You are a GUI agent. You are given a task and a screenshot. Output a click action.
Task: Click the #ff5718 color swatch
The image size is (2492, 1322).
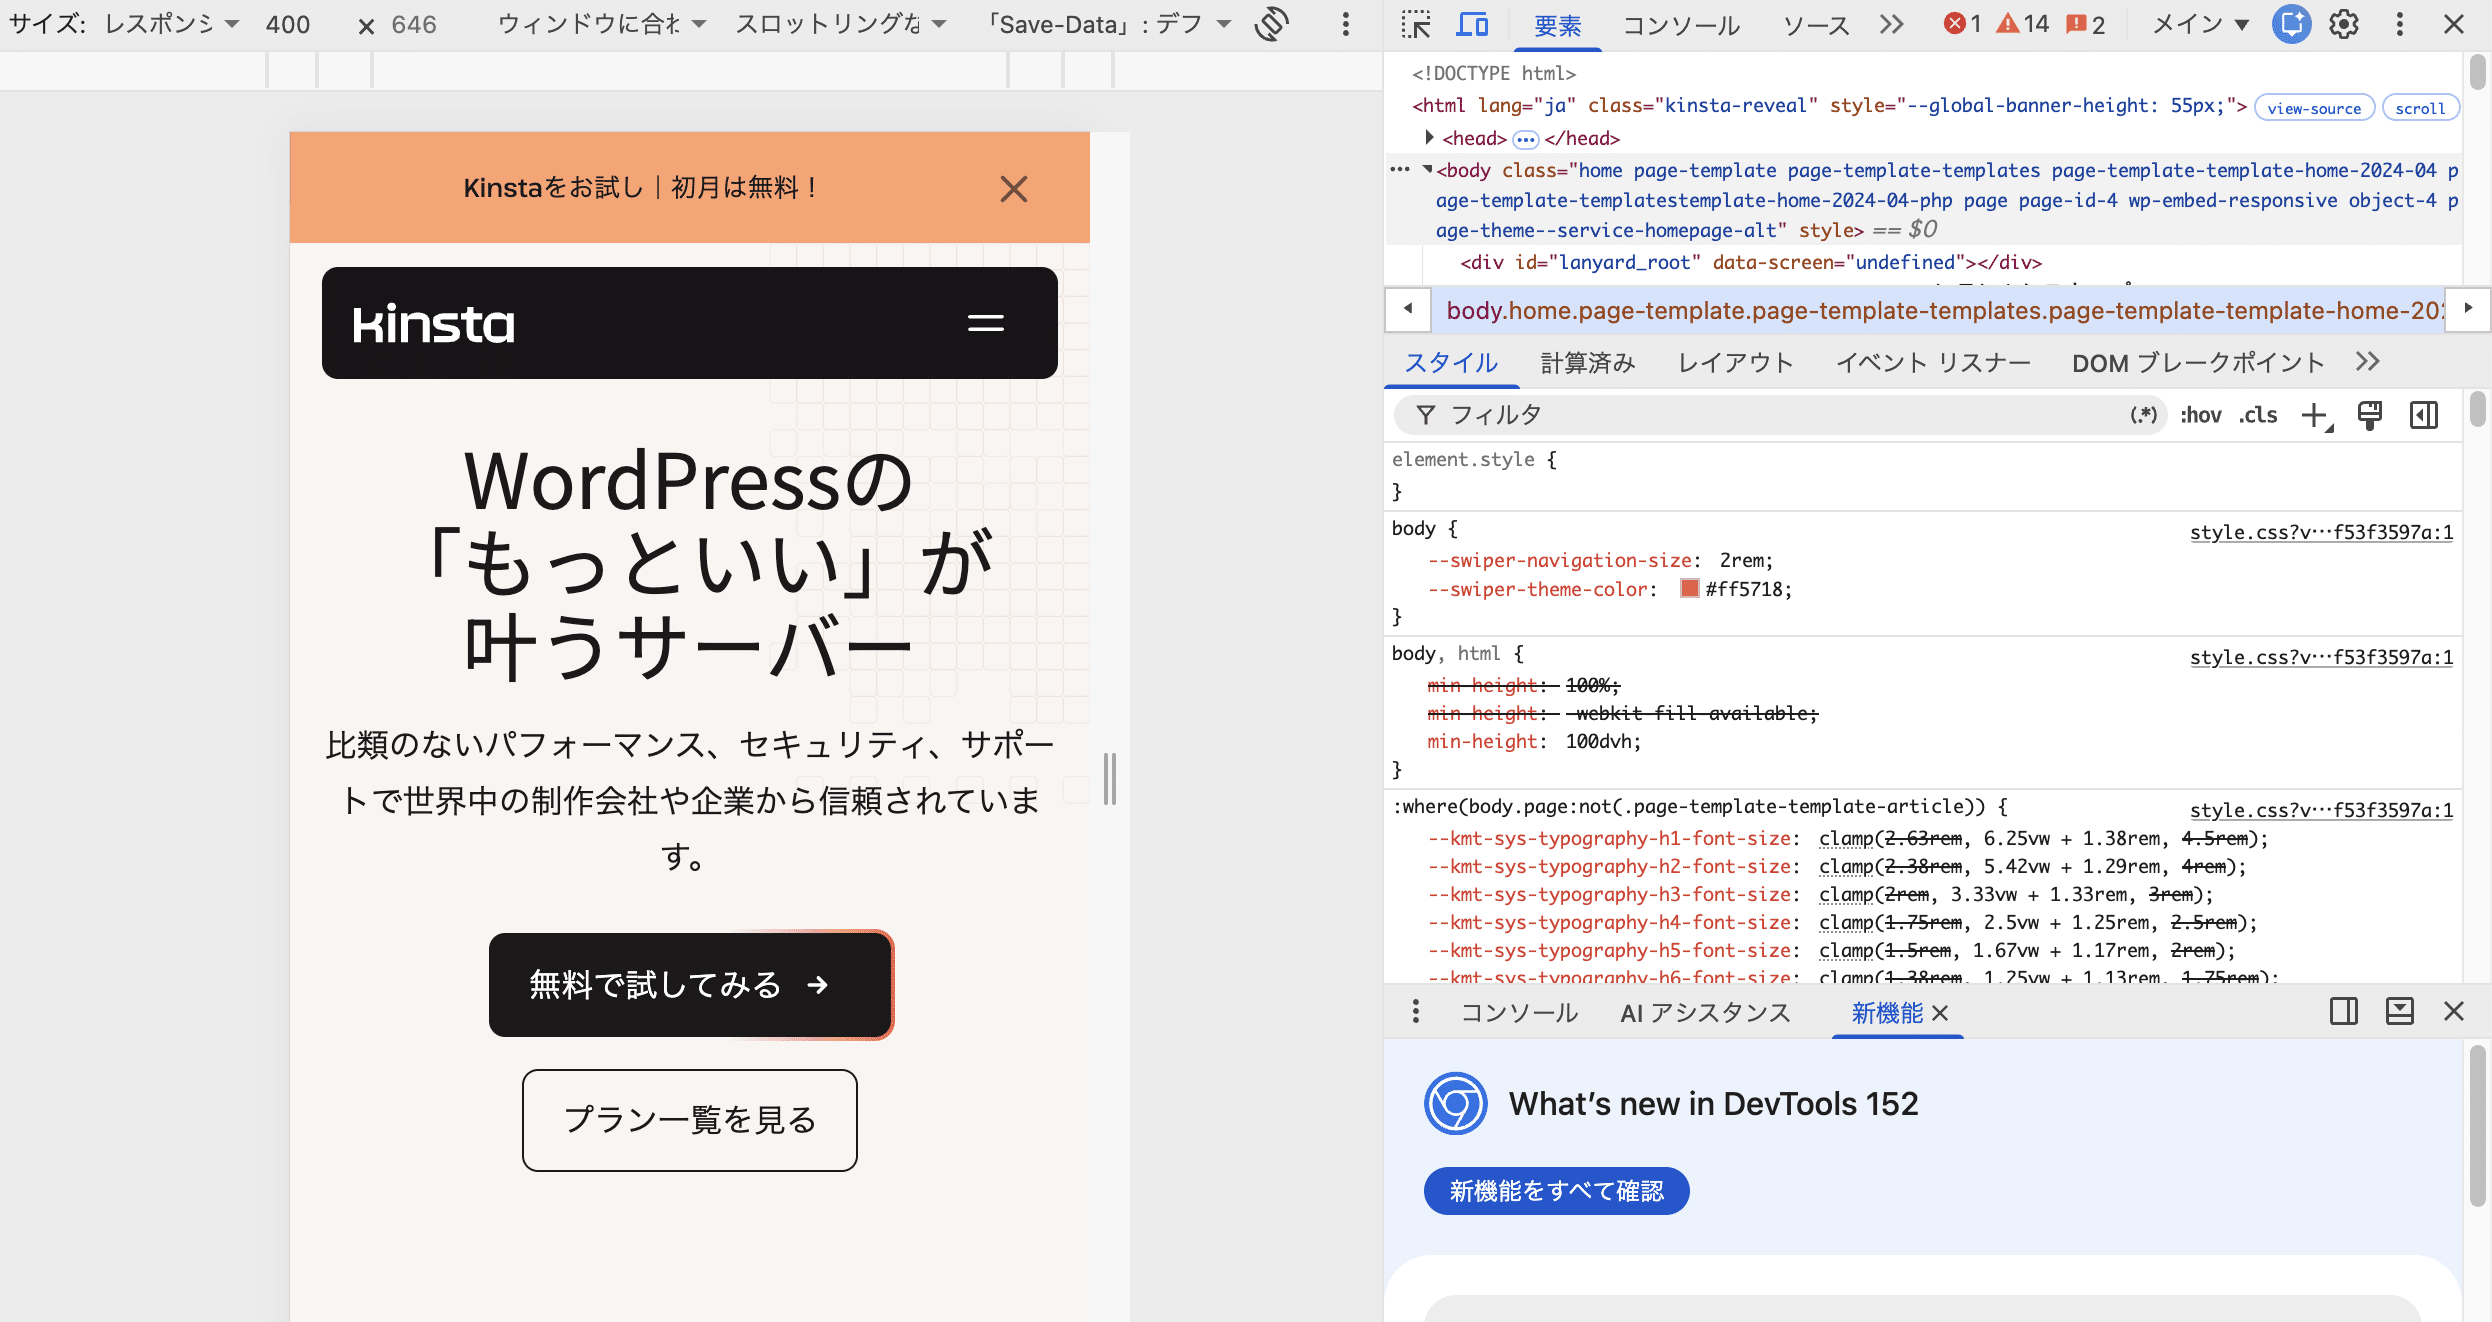1690,589
